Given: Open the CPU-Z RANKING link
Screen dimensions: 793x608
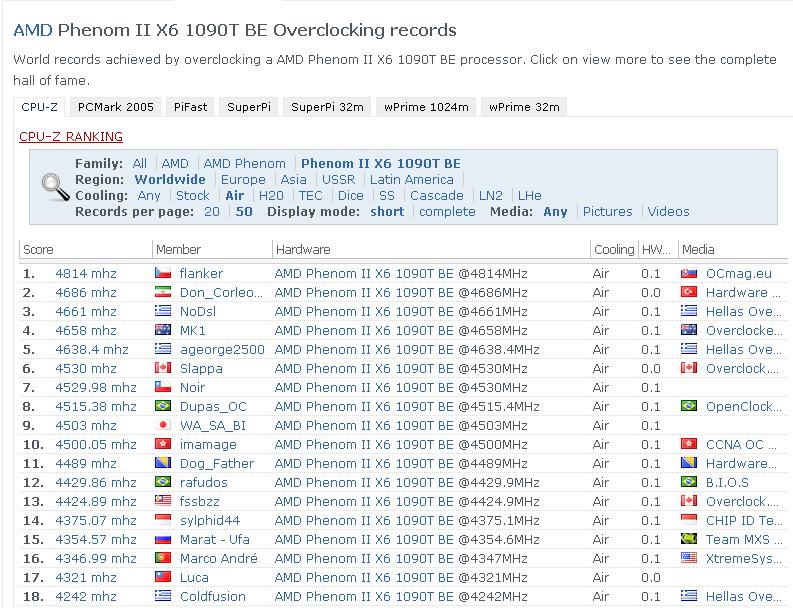Looking at the screenshot, I should point(71,137).
